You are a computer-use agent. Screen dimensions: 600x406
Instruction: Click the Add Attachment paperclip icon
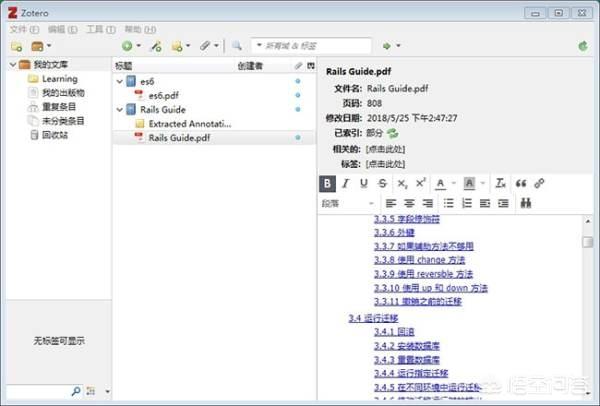[205, 46]
